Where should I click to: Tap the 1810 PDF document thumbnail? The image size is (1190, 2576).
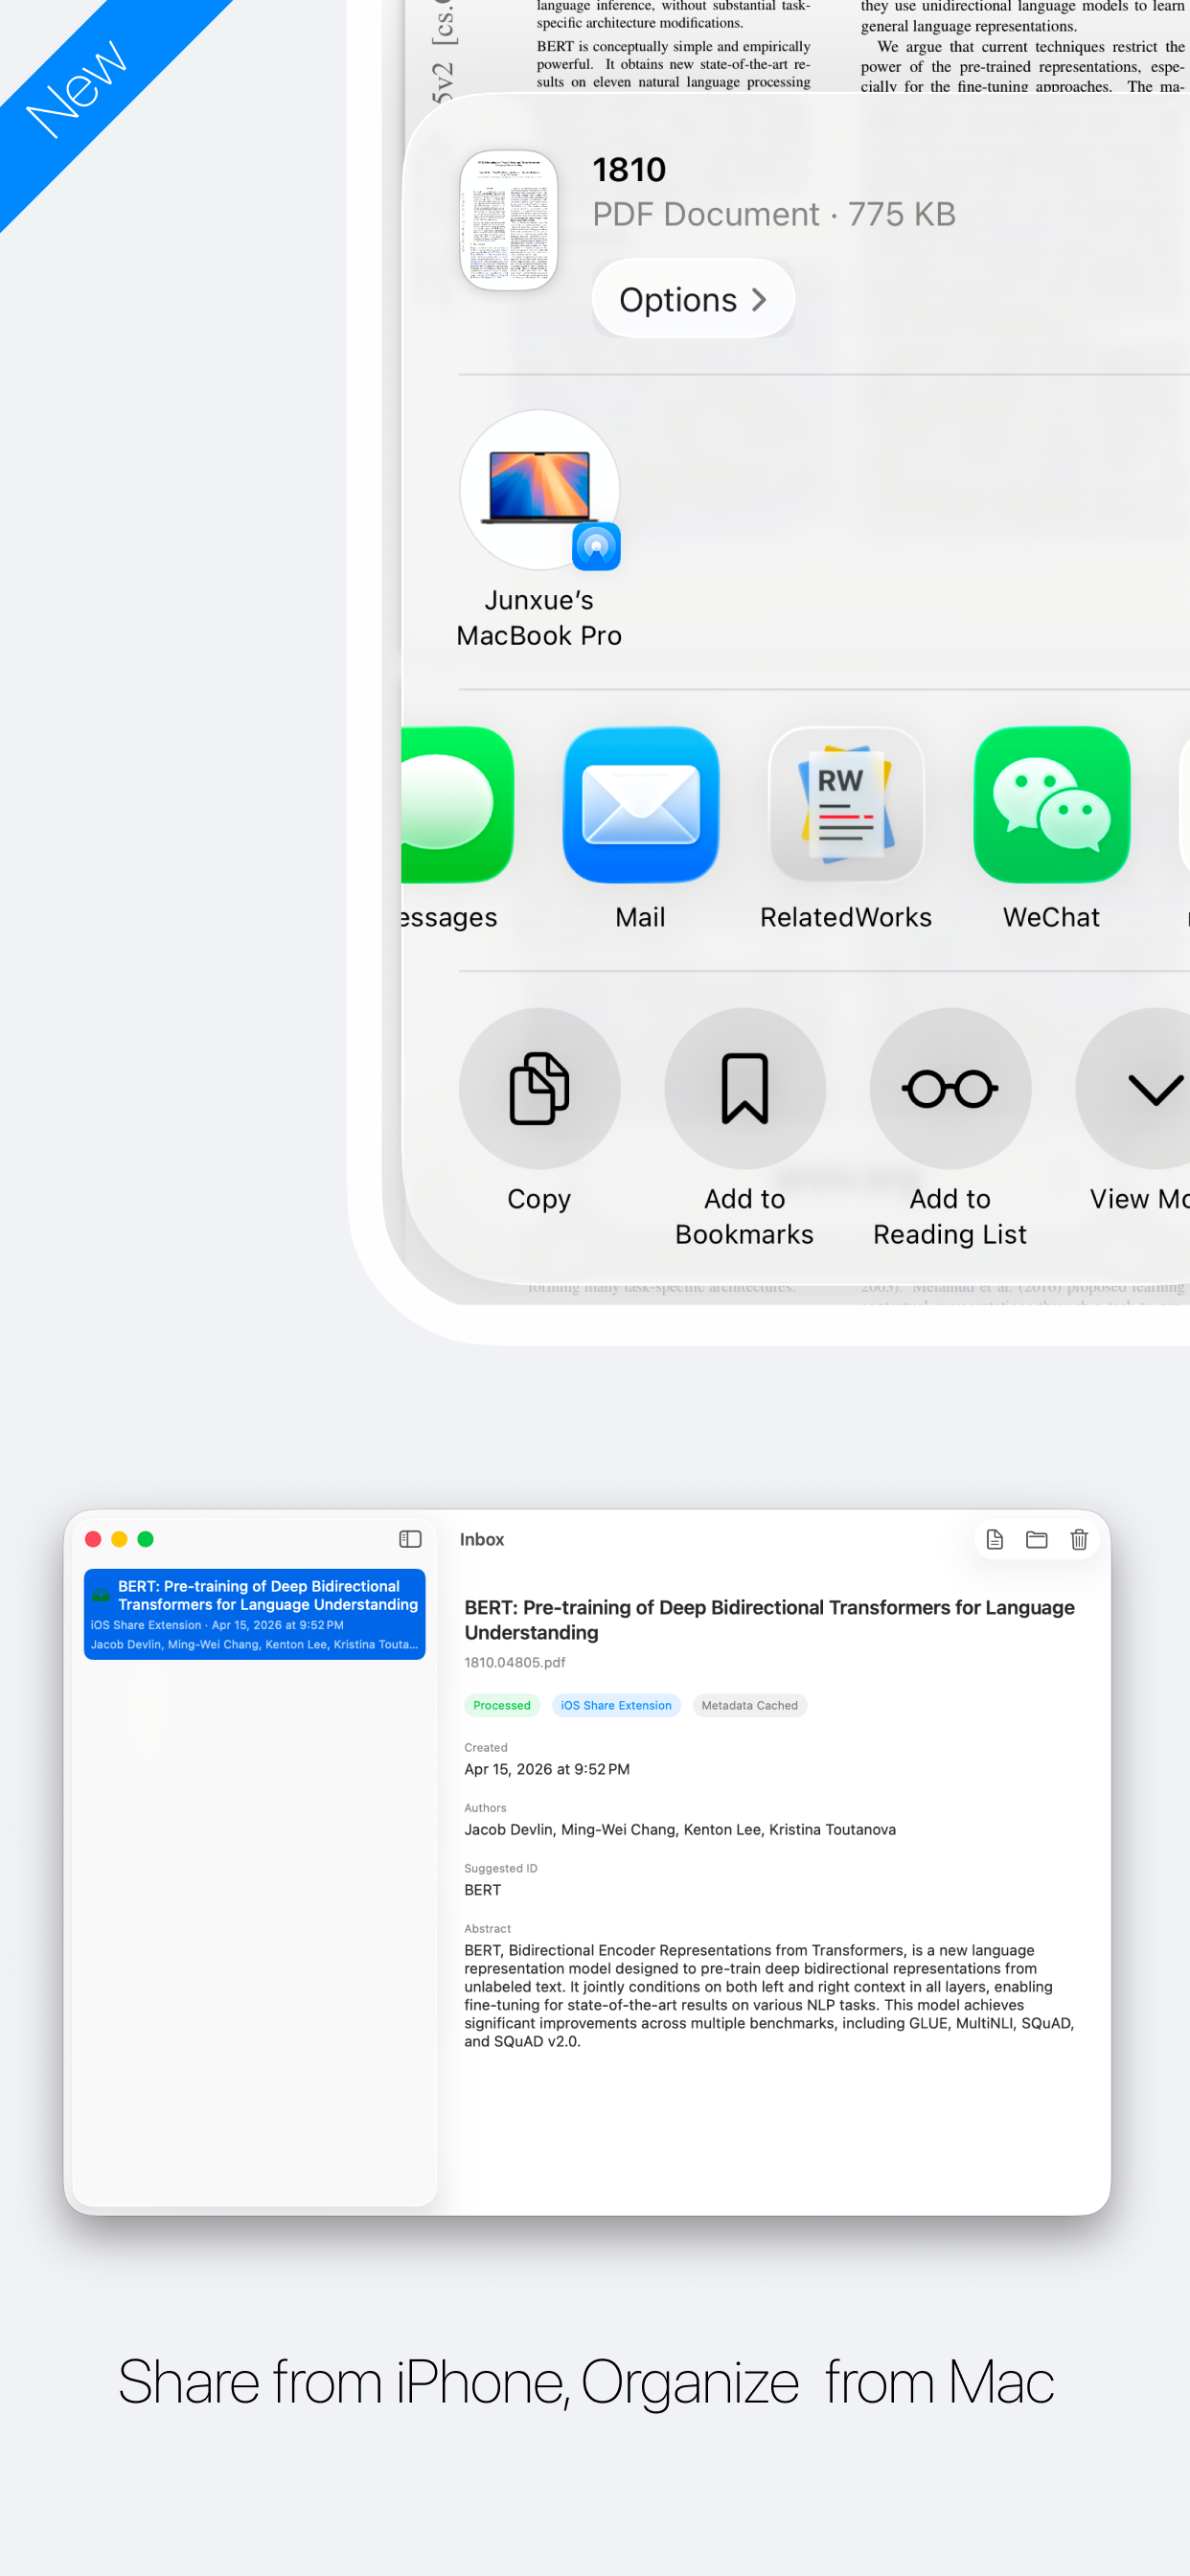coord(509,220)
